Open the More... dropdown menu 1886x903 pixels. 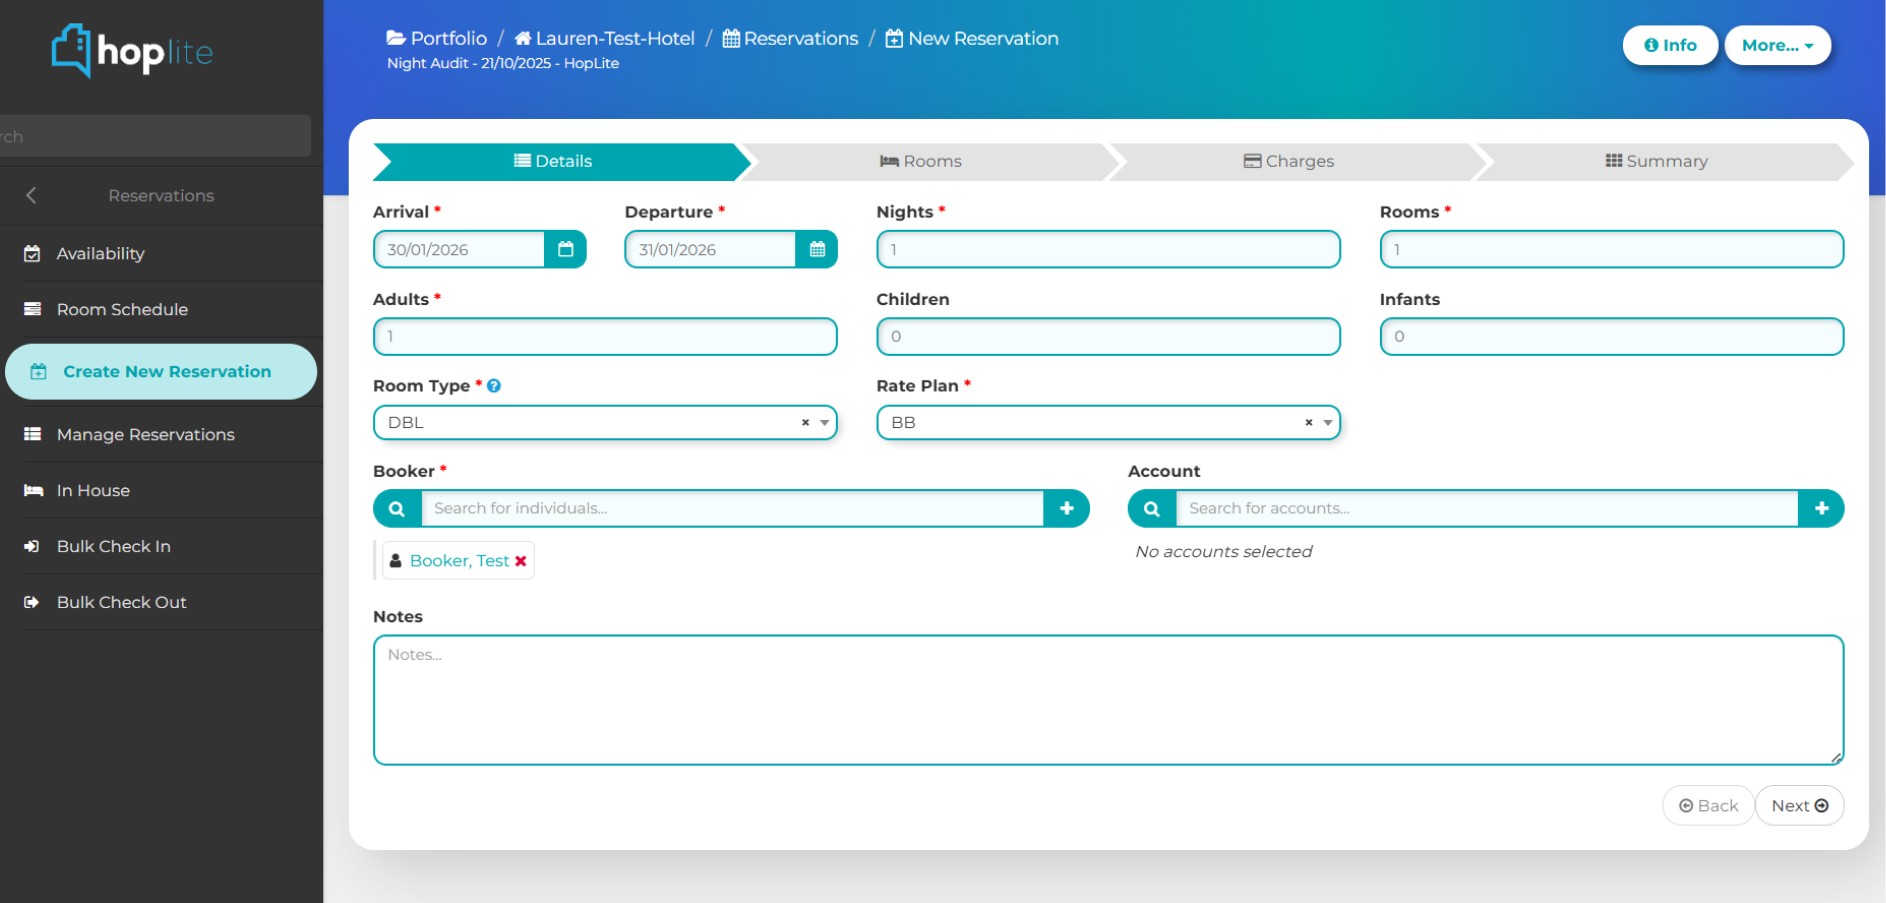[x=1777, y=45]
